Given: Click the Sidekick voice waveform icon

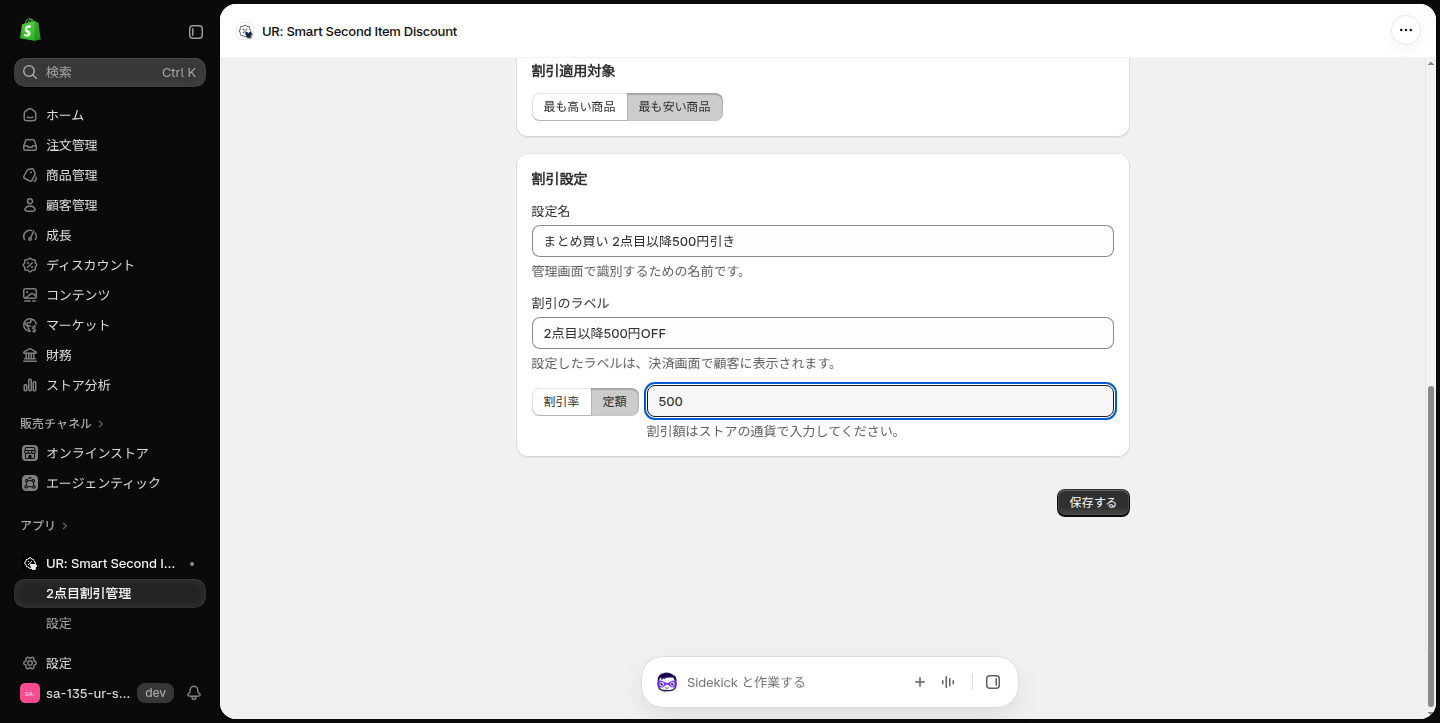Looking at the screenshot, I should 948,682.
